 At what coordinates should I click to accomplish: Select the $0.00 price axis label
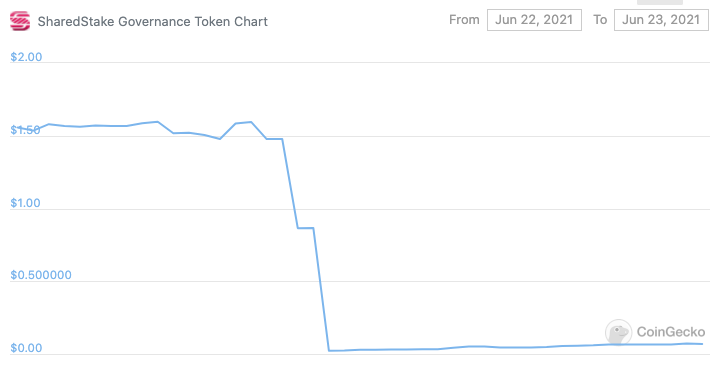(x=26, y=348)
